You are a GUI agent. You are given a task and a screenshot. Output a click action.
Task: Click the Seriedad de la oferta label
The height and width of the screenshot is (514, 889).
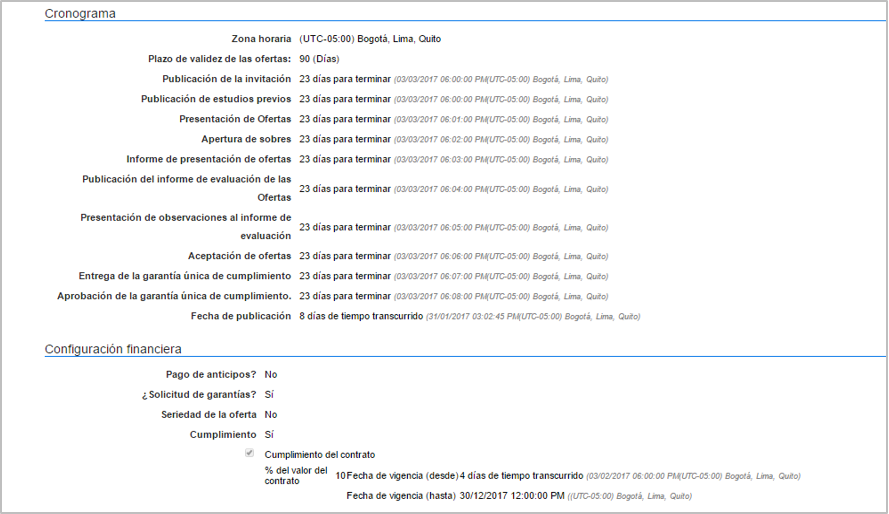tap(209, 414)
